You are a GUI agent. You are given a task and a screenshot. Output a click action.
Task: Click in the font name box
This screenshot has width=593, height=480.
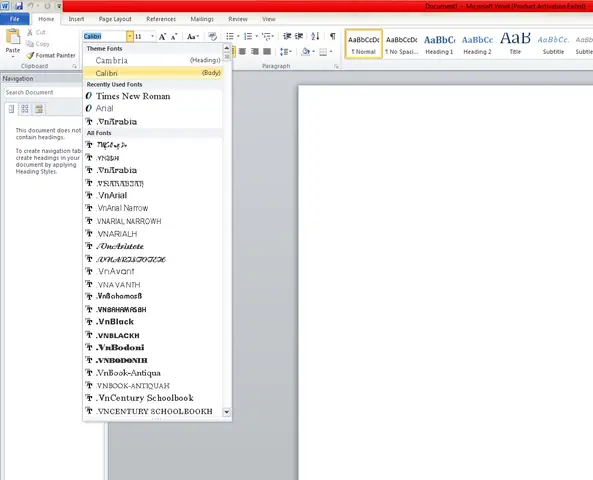coord(104,36)
